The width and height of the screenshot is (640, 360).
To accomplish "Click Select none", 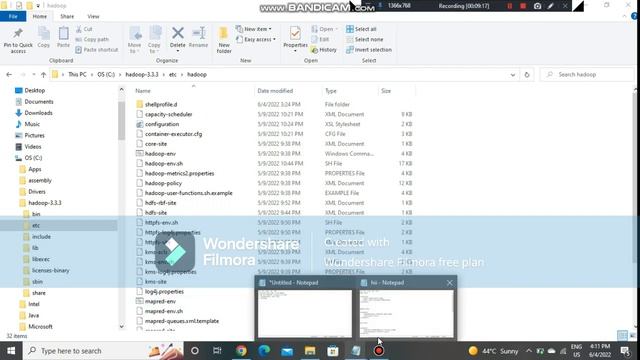I will 364,39.
